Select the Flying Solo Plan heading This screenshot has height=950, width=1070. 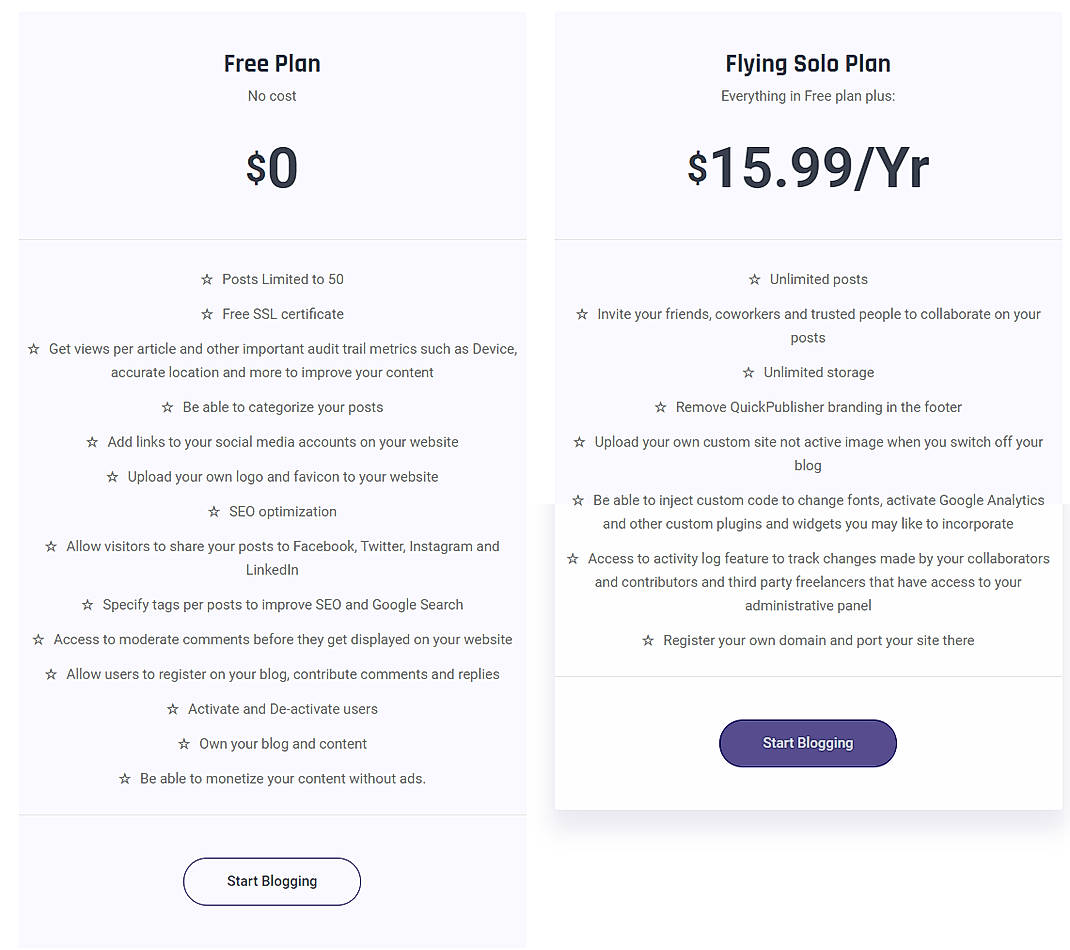(807, 63)
